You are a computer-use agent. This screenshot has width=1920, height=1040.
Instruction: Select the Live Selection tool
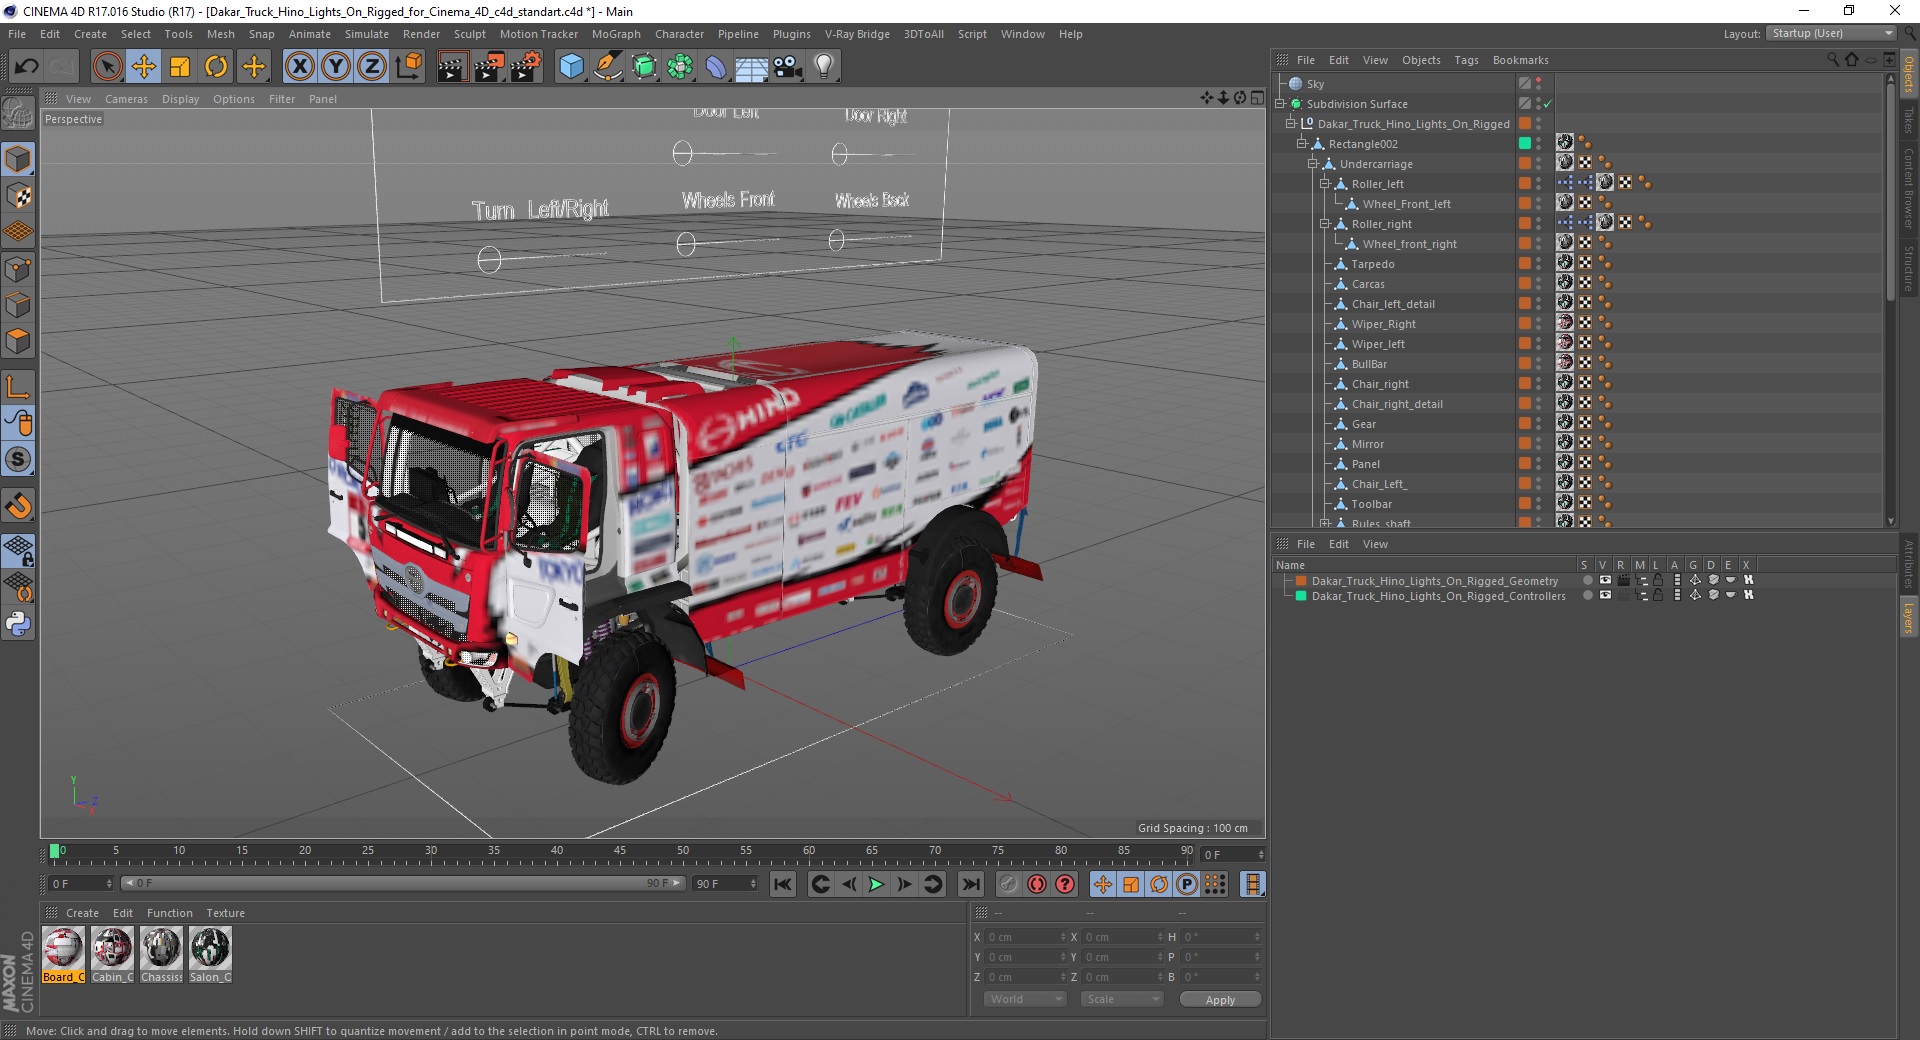coord(107,67)
